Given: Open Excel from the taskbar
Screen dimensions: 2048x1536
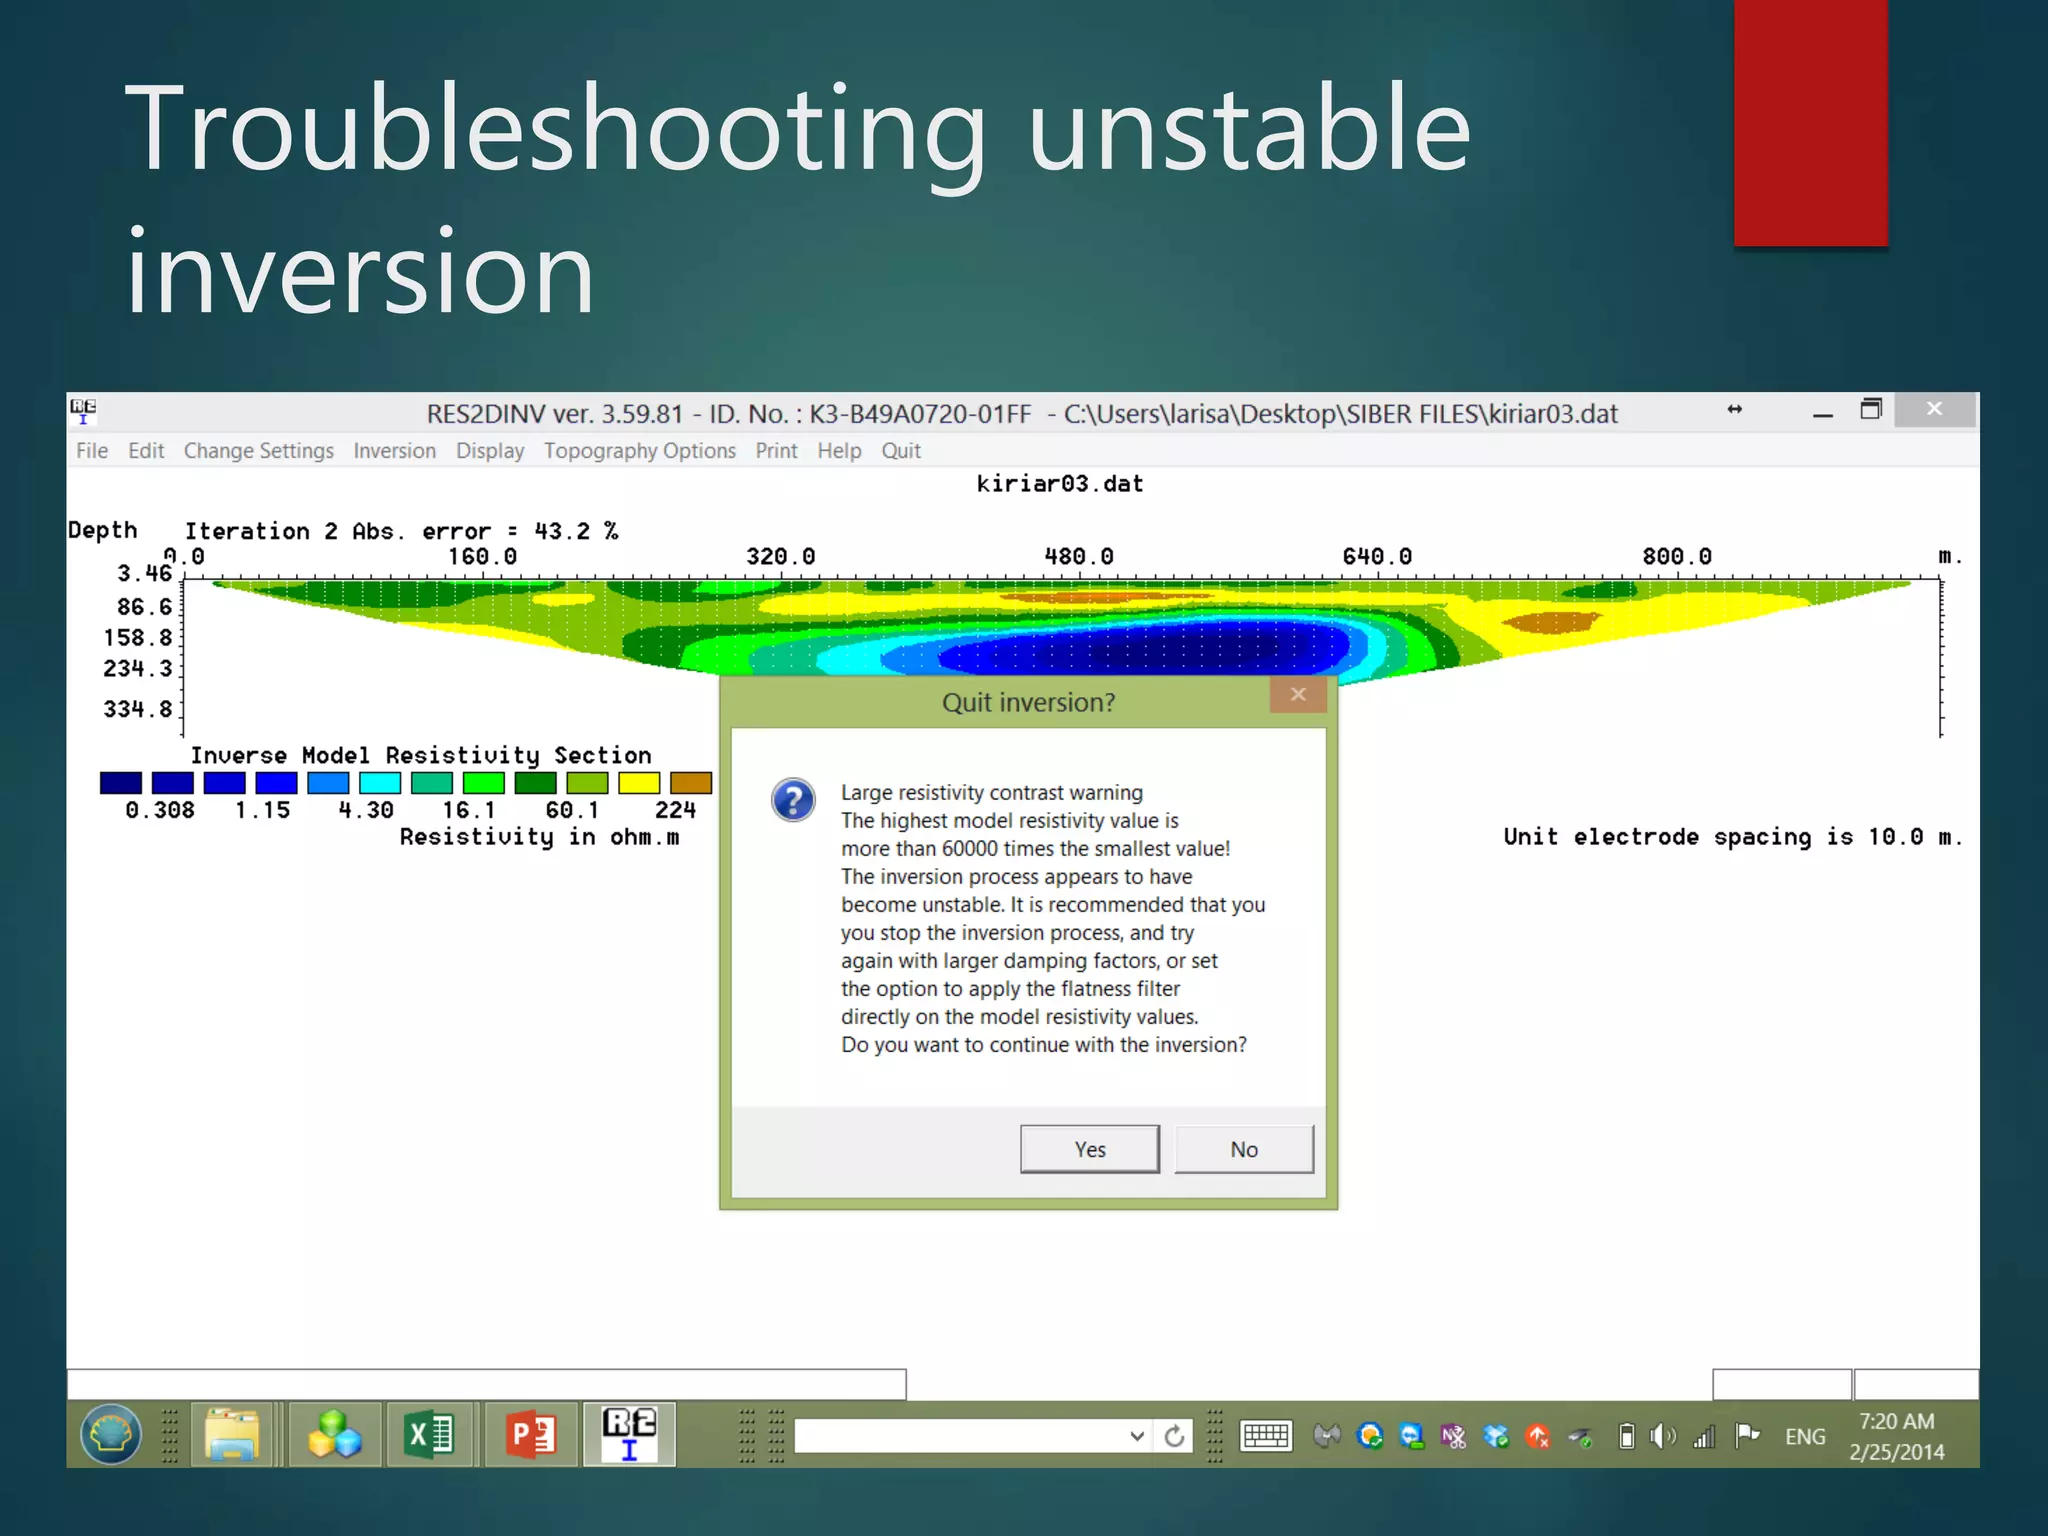Looking at the screenshot, I should point(429,1435).
